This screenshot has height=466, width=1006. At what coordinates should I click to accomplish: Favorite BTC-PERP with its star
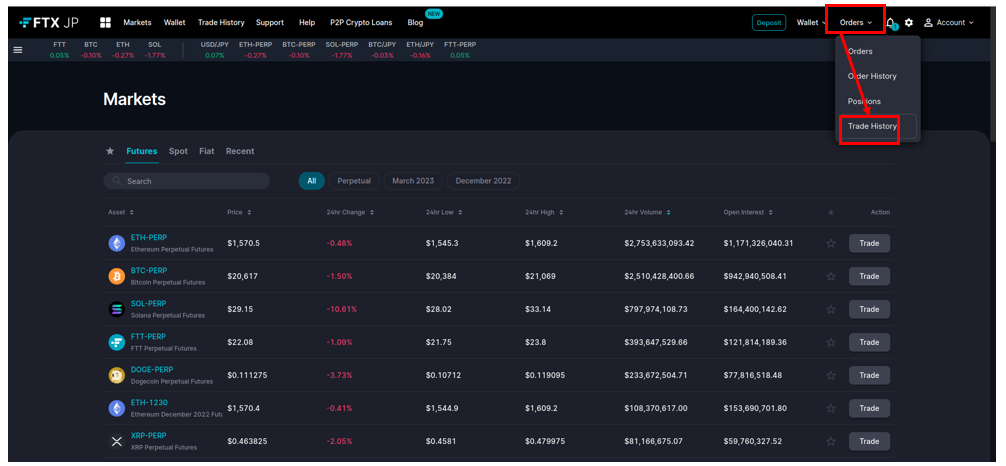(x=831, y=276)
